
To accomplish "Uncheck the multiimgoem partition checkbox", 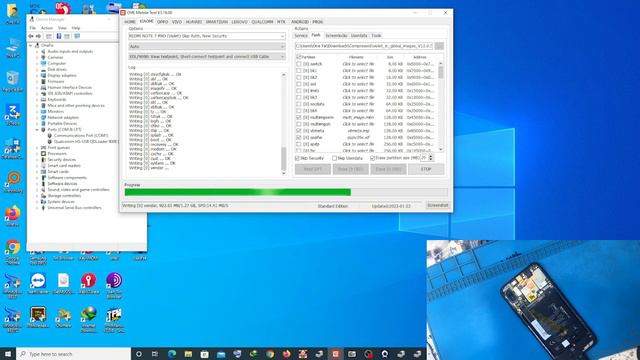I will [299, 117].
